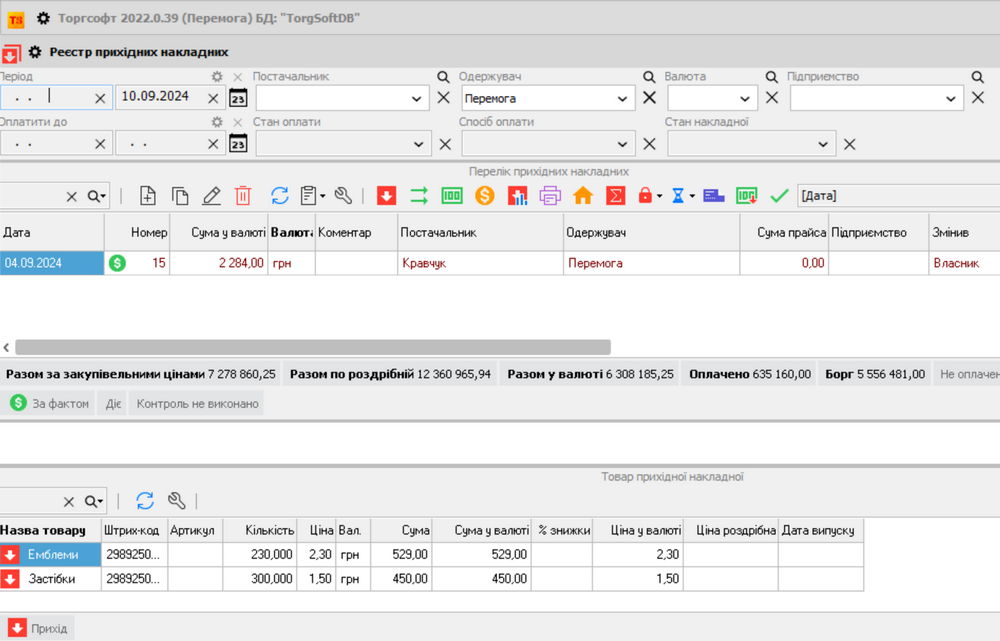Select the Прихід tab at the bottom

point(38,628)
